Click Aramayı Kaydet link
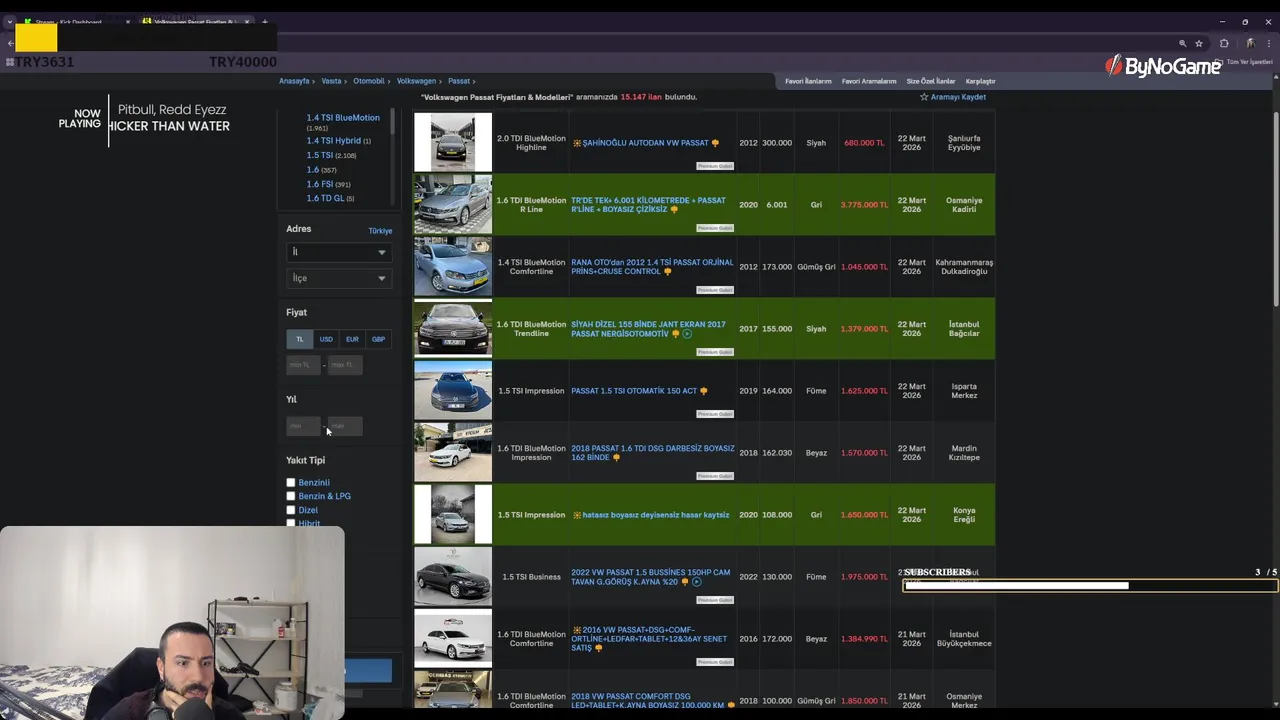 tap(958, 97)
